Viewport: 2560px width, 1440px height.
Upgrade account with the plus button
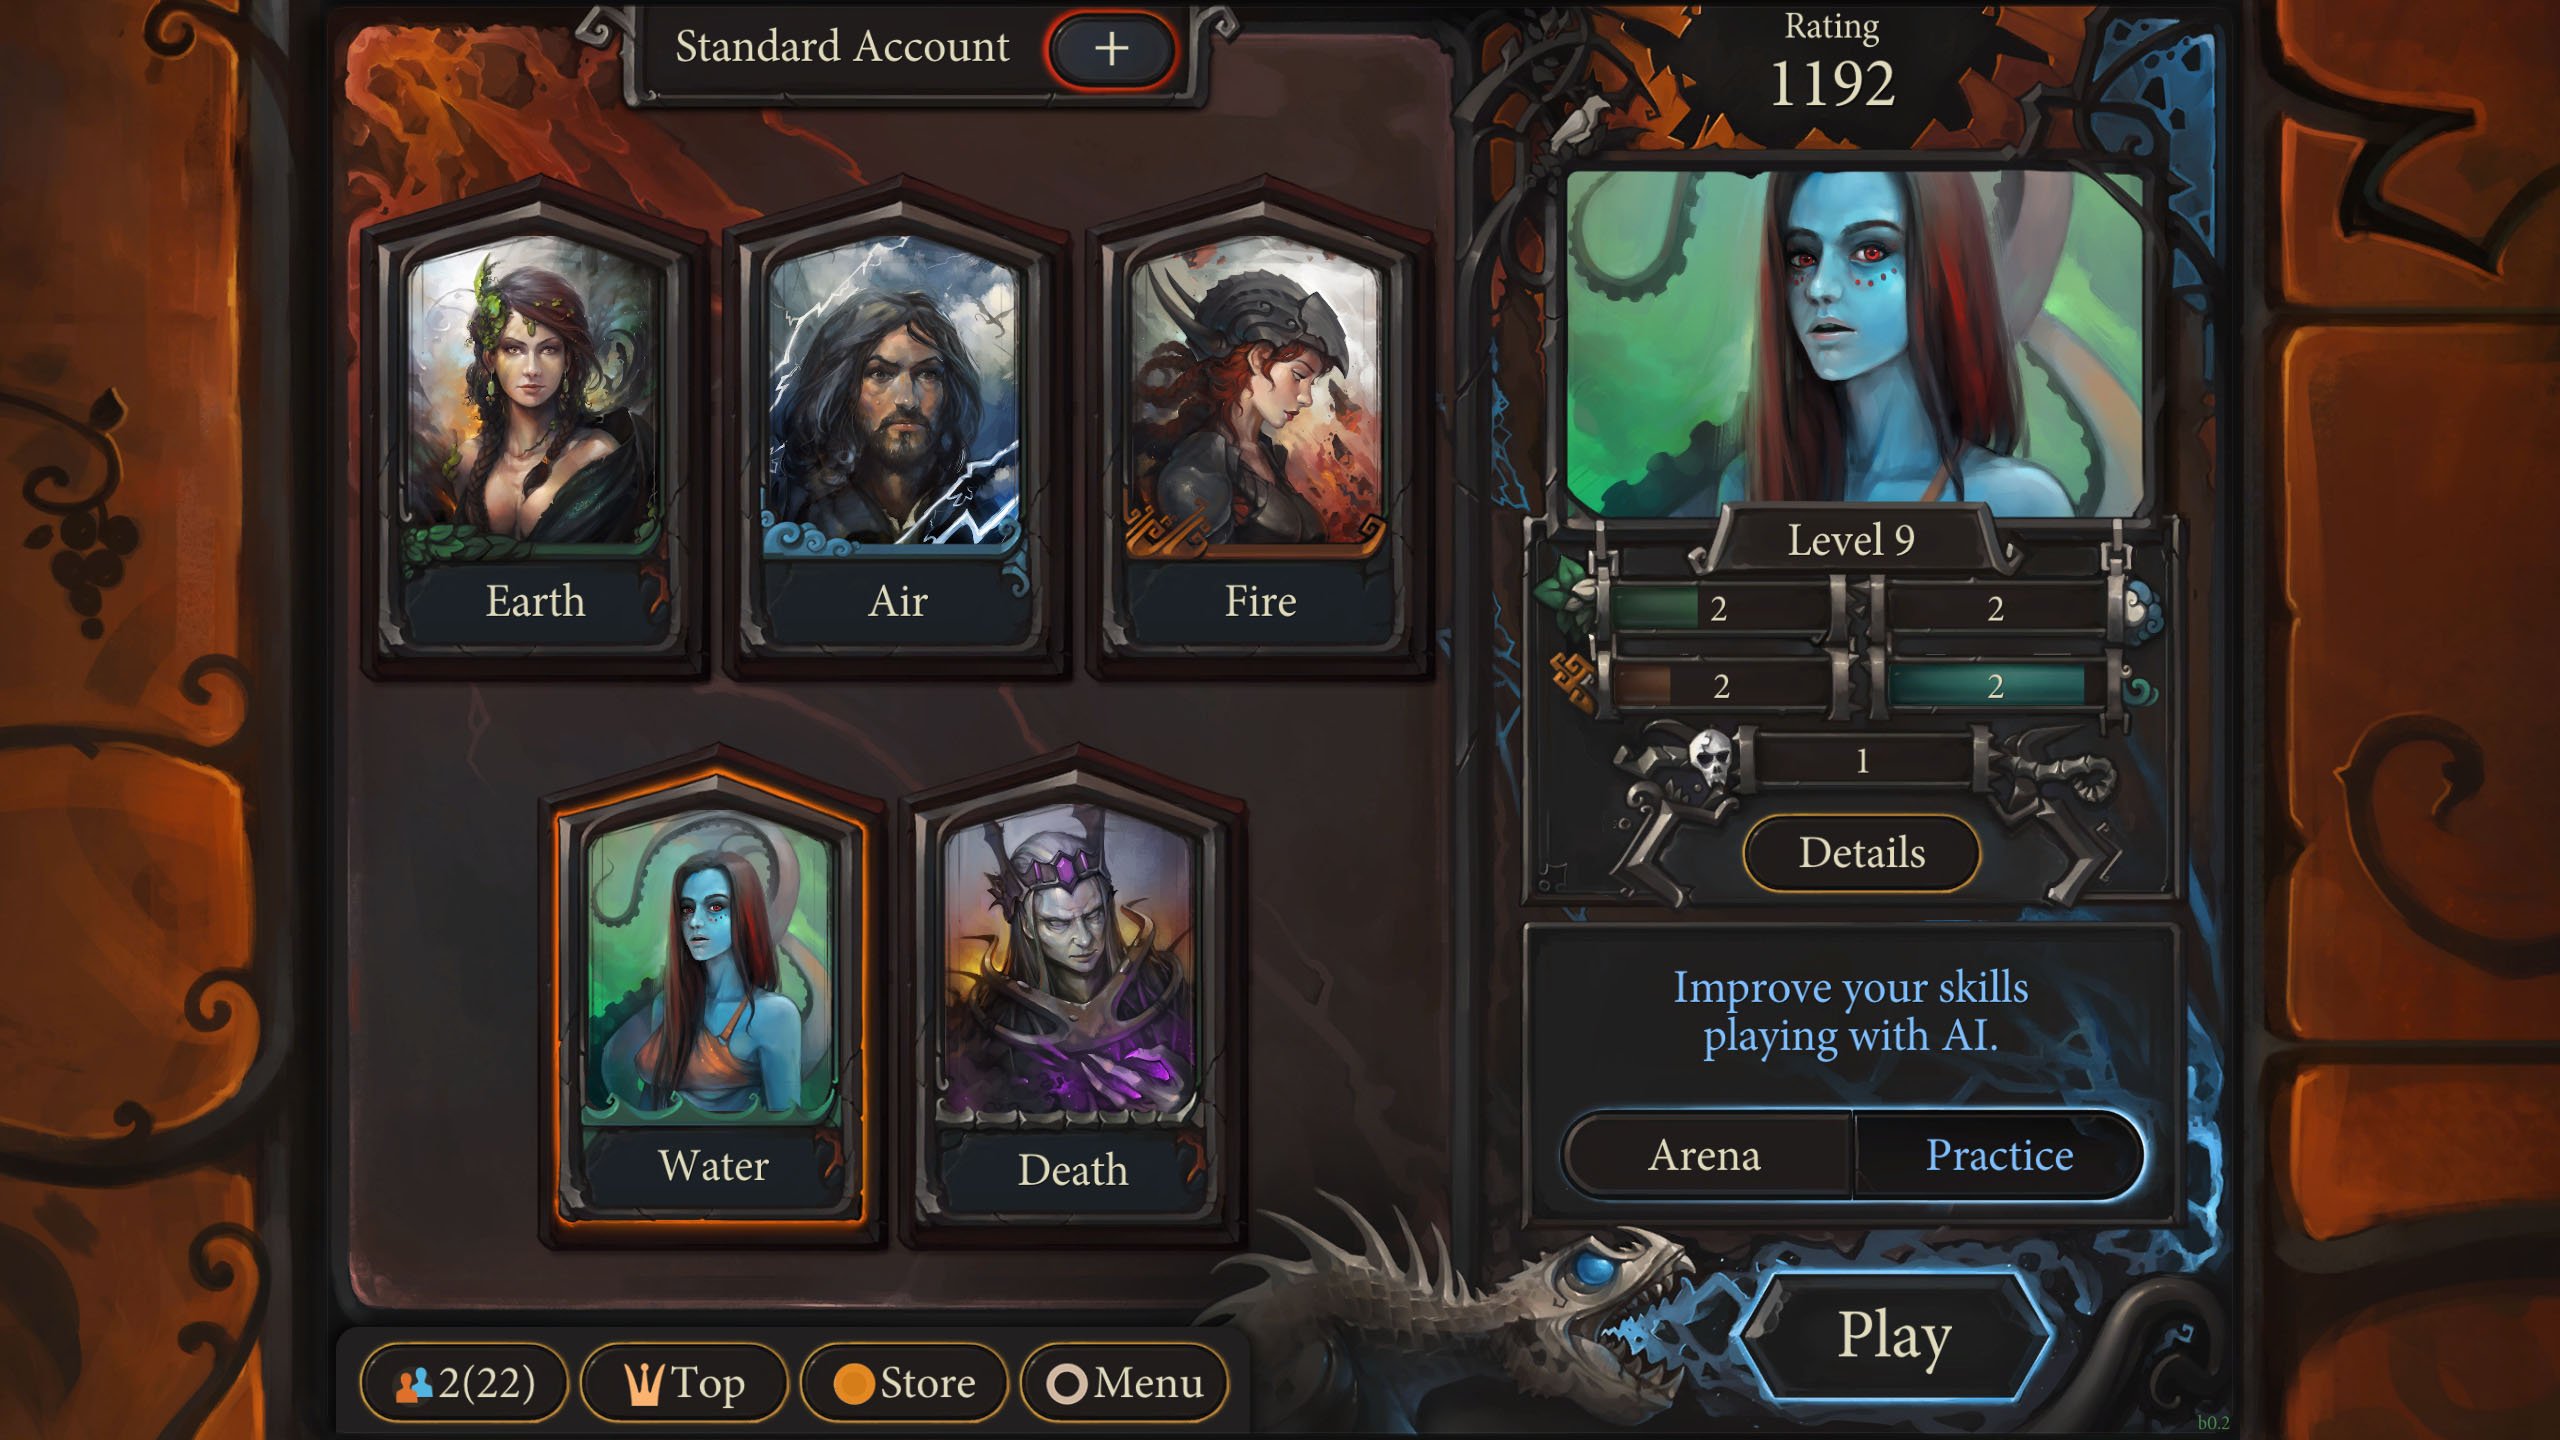tap(1111, 48)
